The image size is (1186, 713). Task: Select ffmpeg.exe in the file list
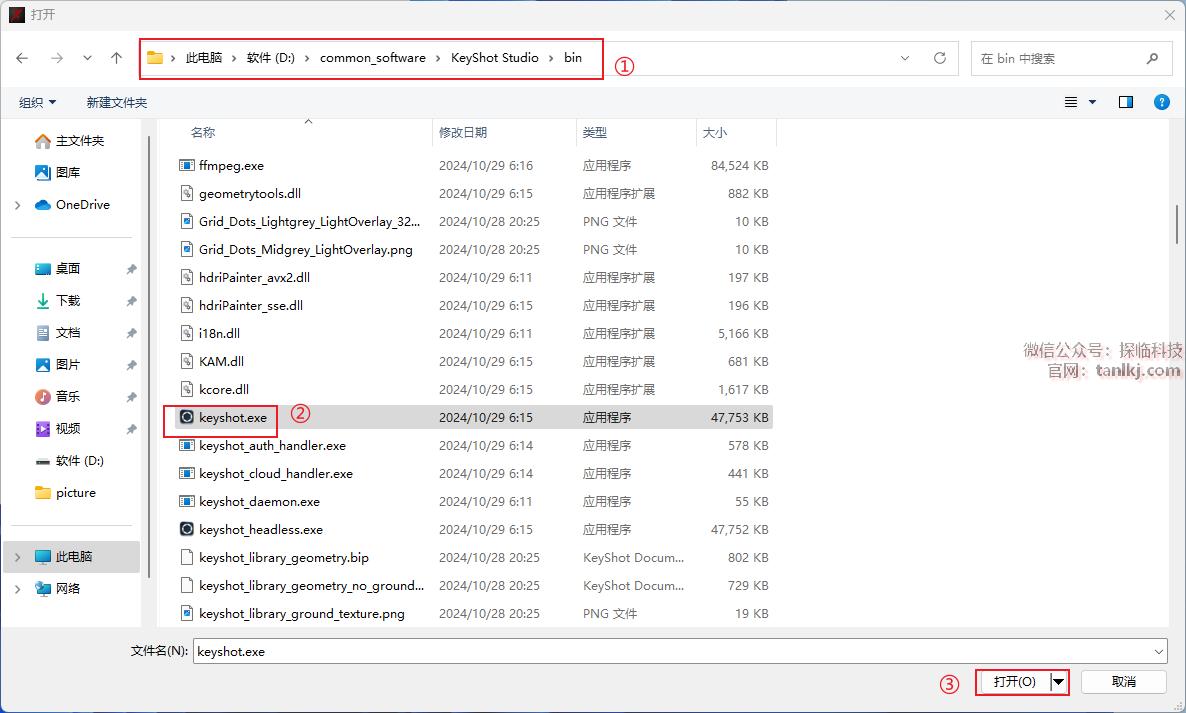(x=231, y=165)
